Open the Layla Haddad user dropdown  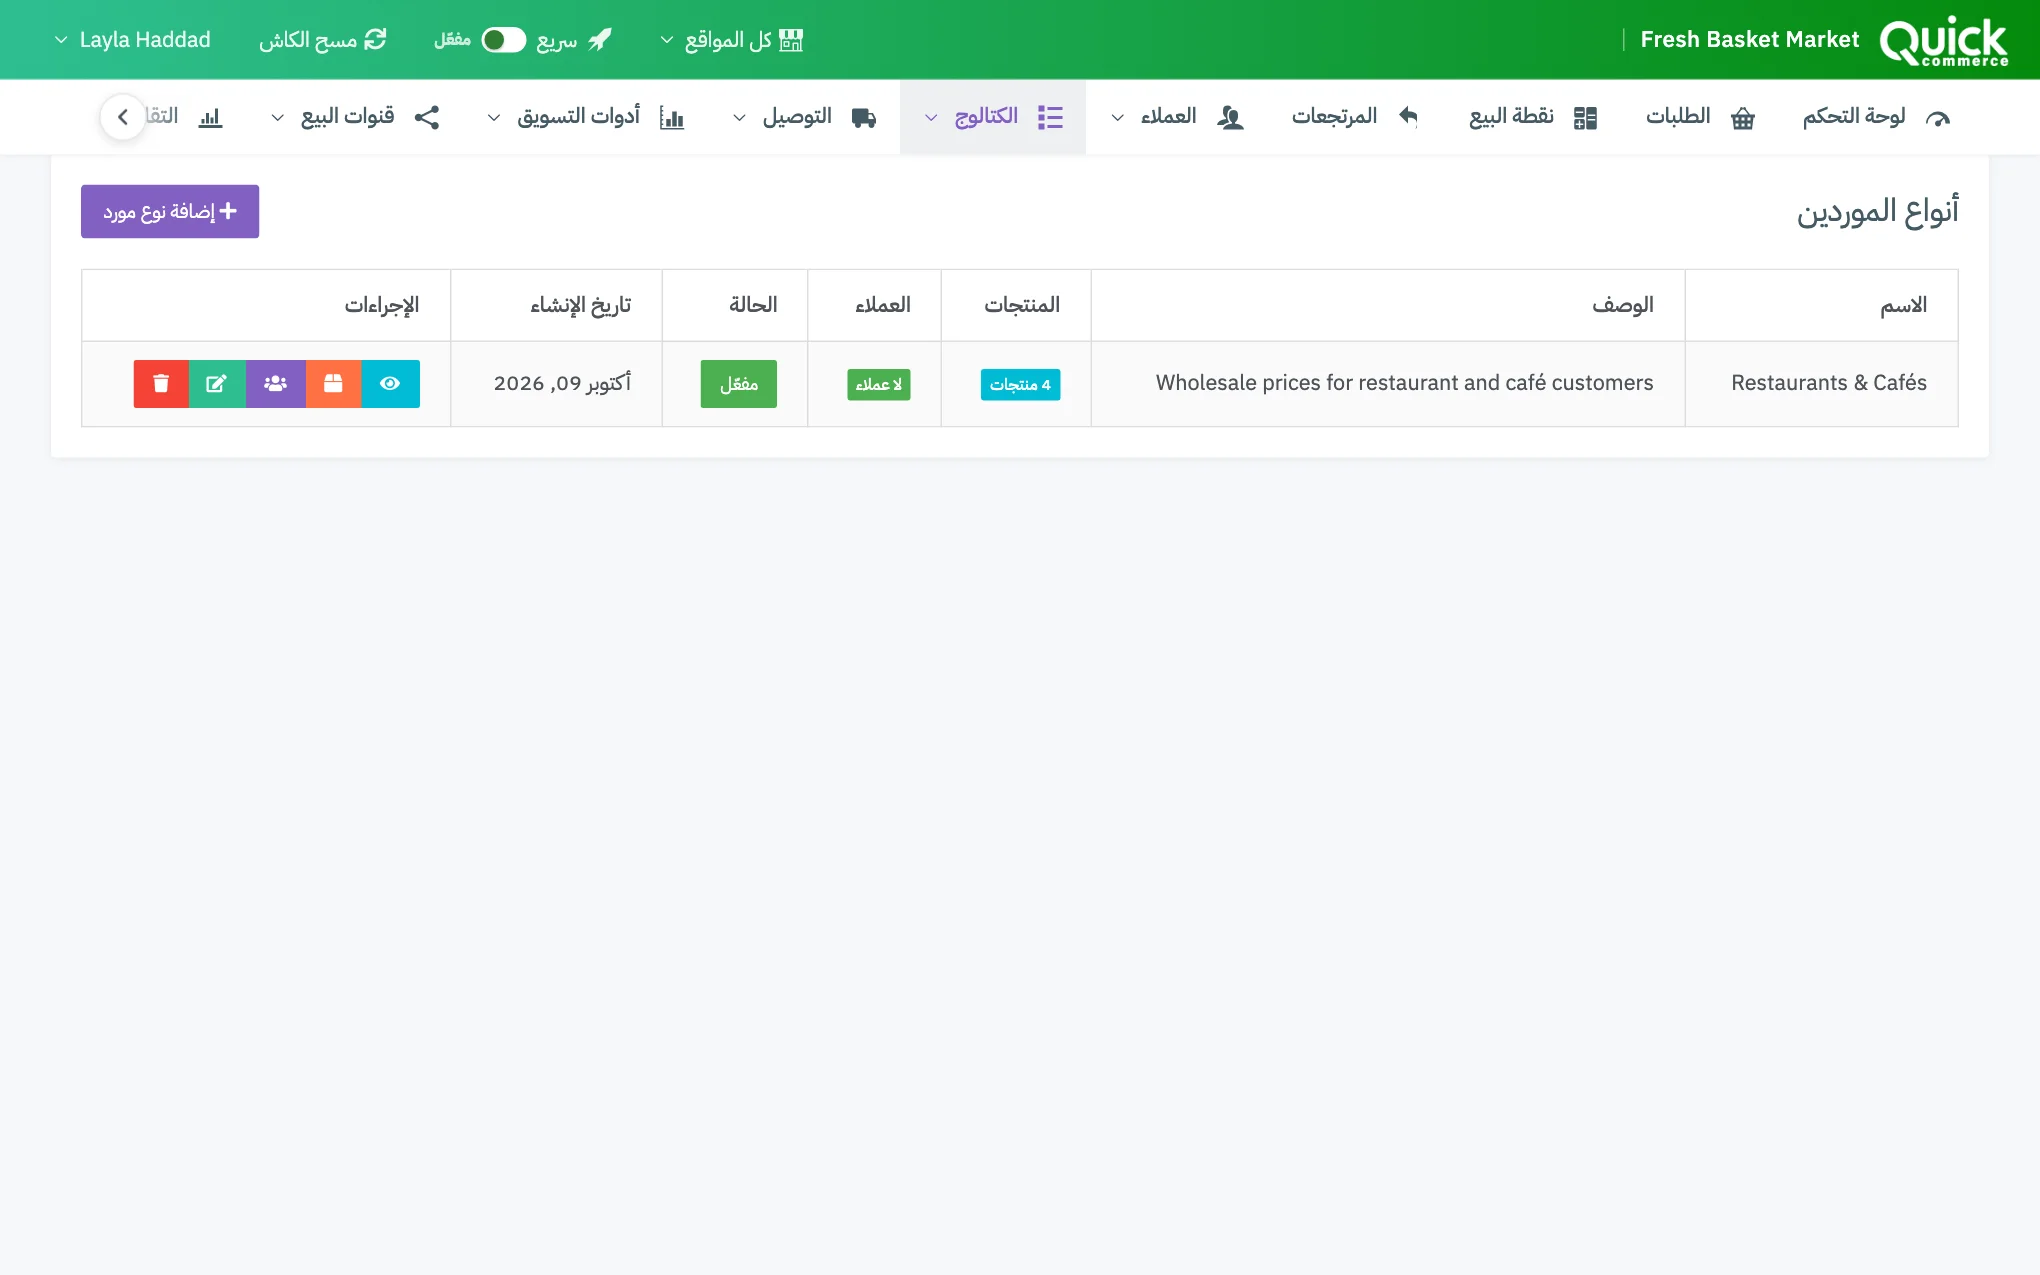(132, 40)
